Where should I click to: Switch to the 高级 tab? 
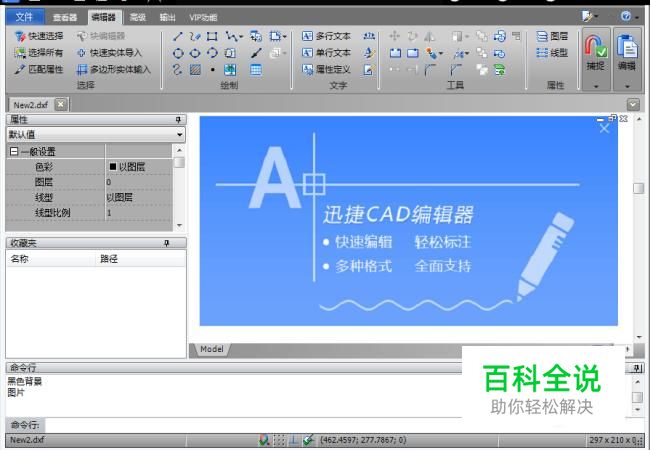(x=137, y=17)
